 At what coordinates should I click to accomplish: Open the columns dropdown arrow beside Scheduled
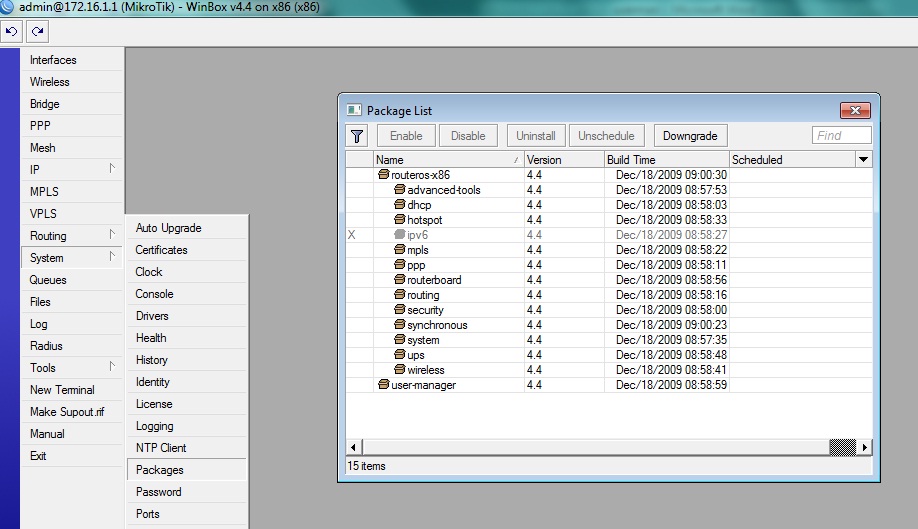point(863,159)
